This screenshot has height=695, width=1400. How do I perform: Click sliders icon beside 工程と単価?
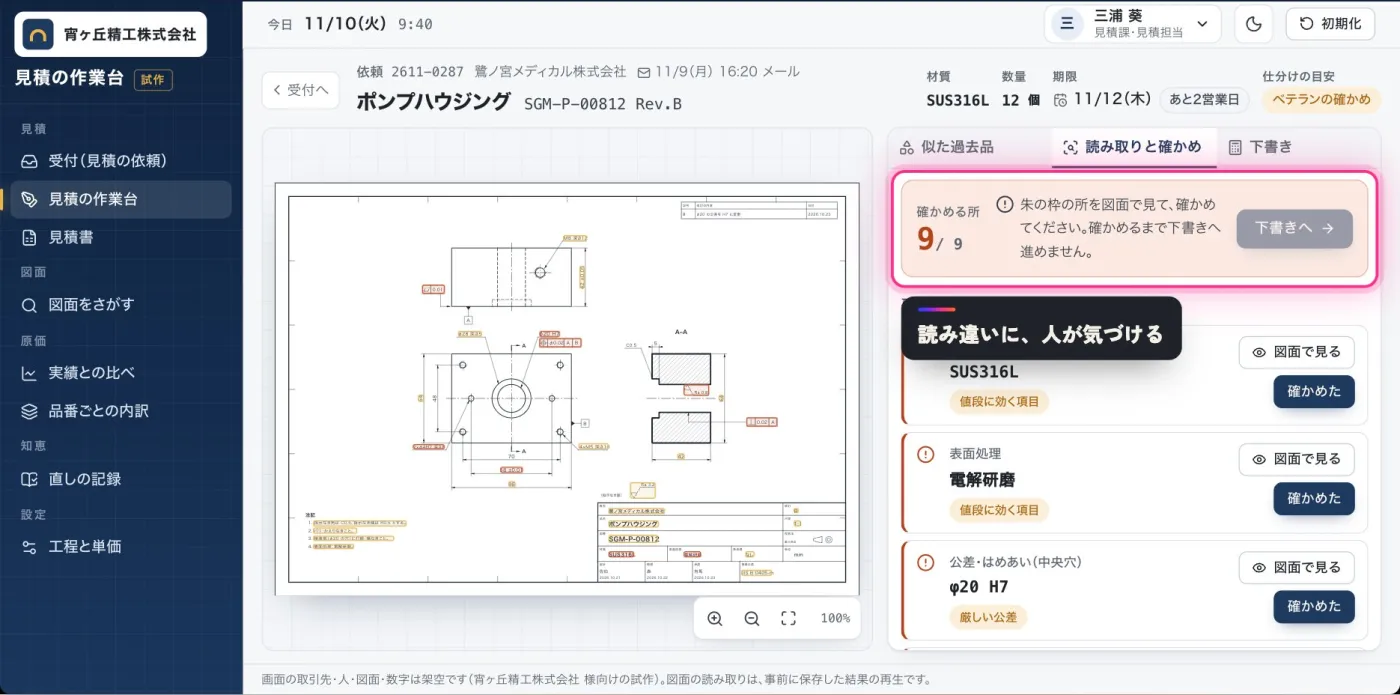(29, 547)
